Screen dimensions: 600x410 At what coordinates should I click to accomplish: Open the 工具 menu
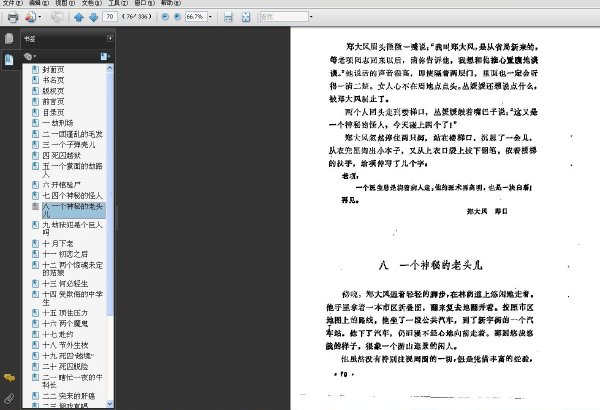[x=118, y=3]
